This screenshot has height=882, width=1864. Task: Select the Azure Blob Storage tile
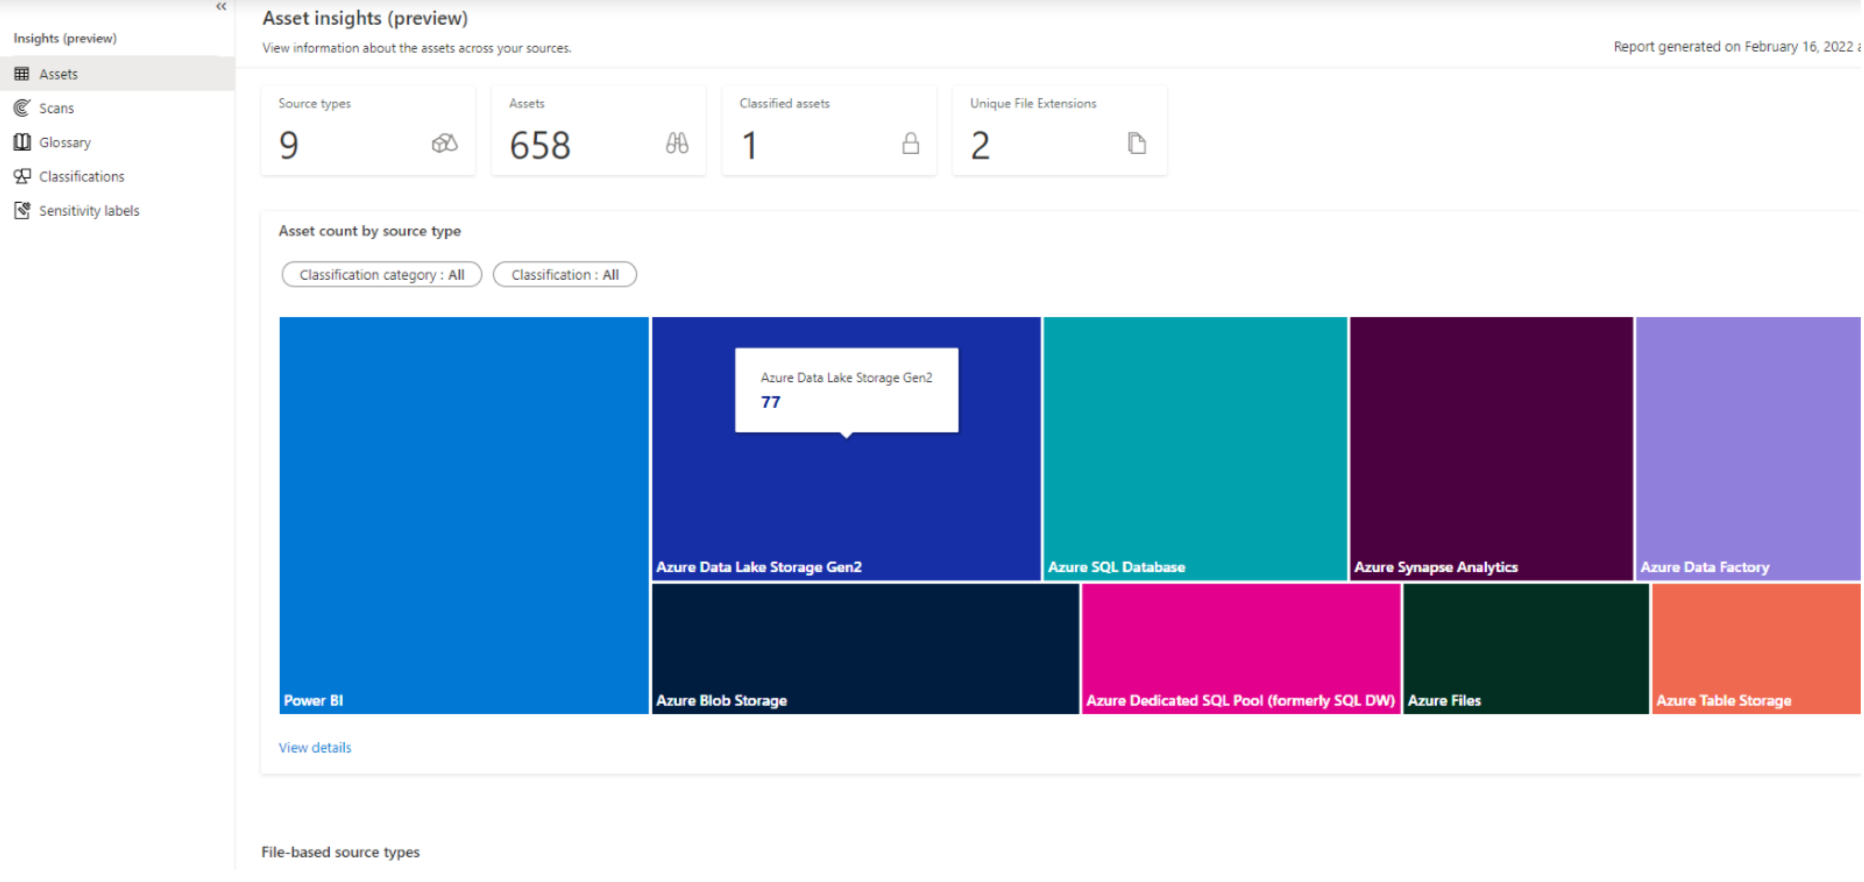[x=865, y=649]
